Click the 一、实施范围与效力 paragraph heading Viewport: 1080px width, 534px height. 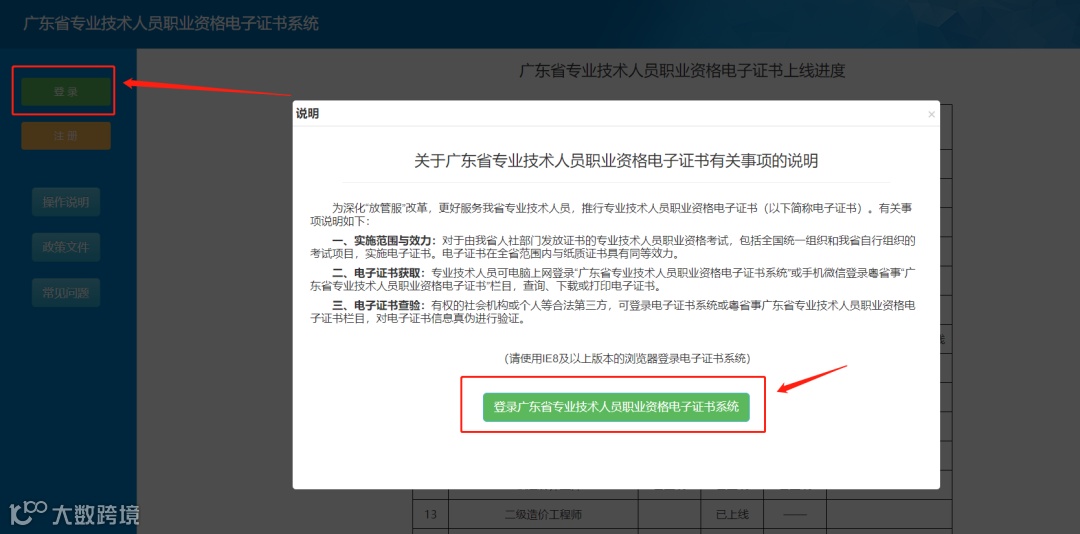pyautogui.click(x=384, y=240)
